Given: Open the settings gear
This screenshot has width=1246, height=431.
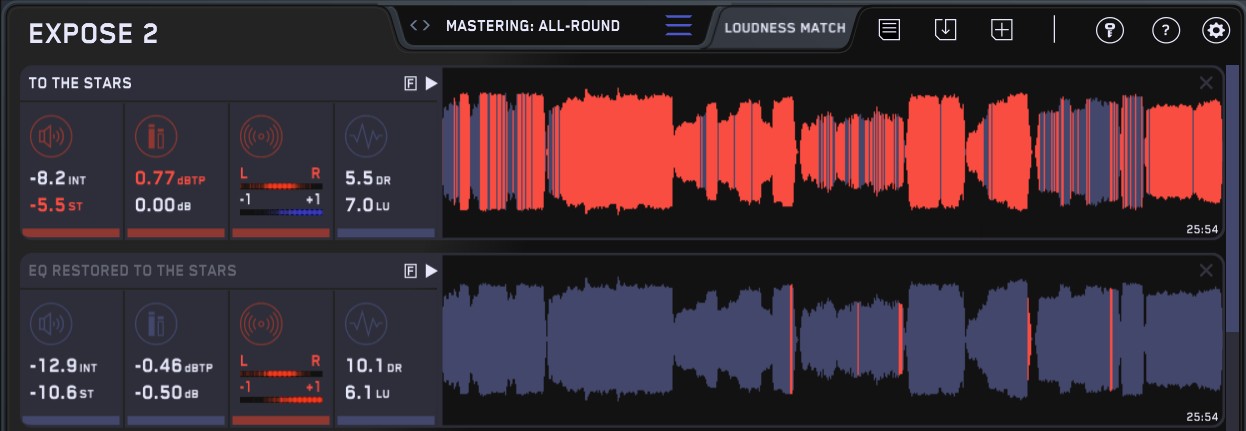Looking at the screenshot, I should [x=1216, y=30].
